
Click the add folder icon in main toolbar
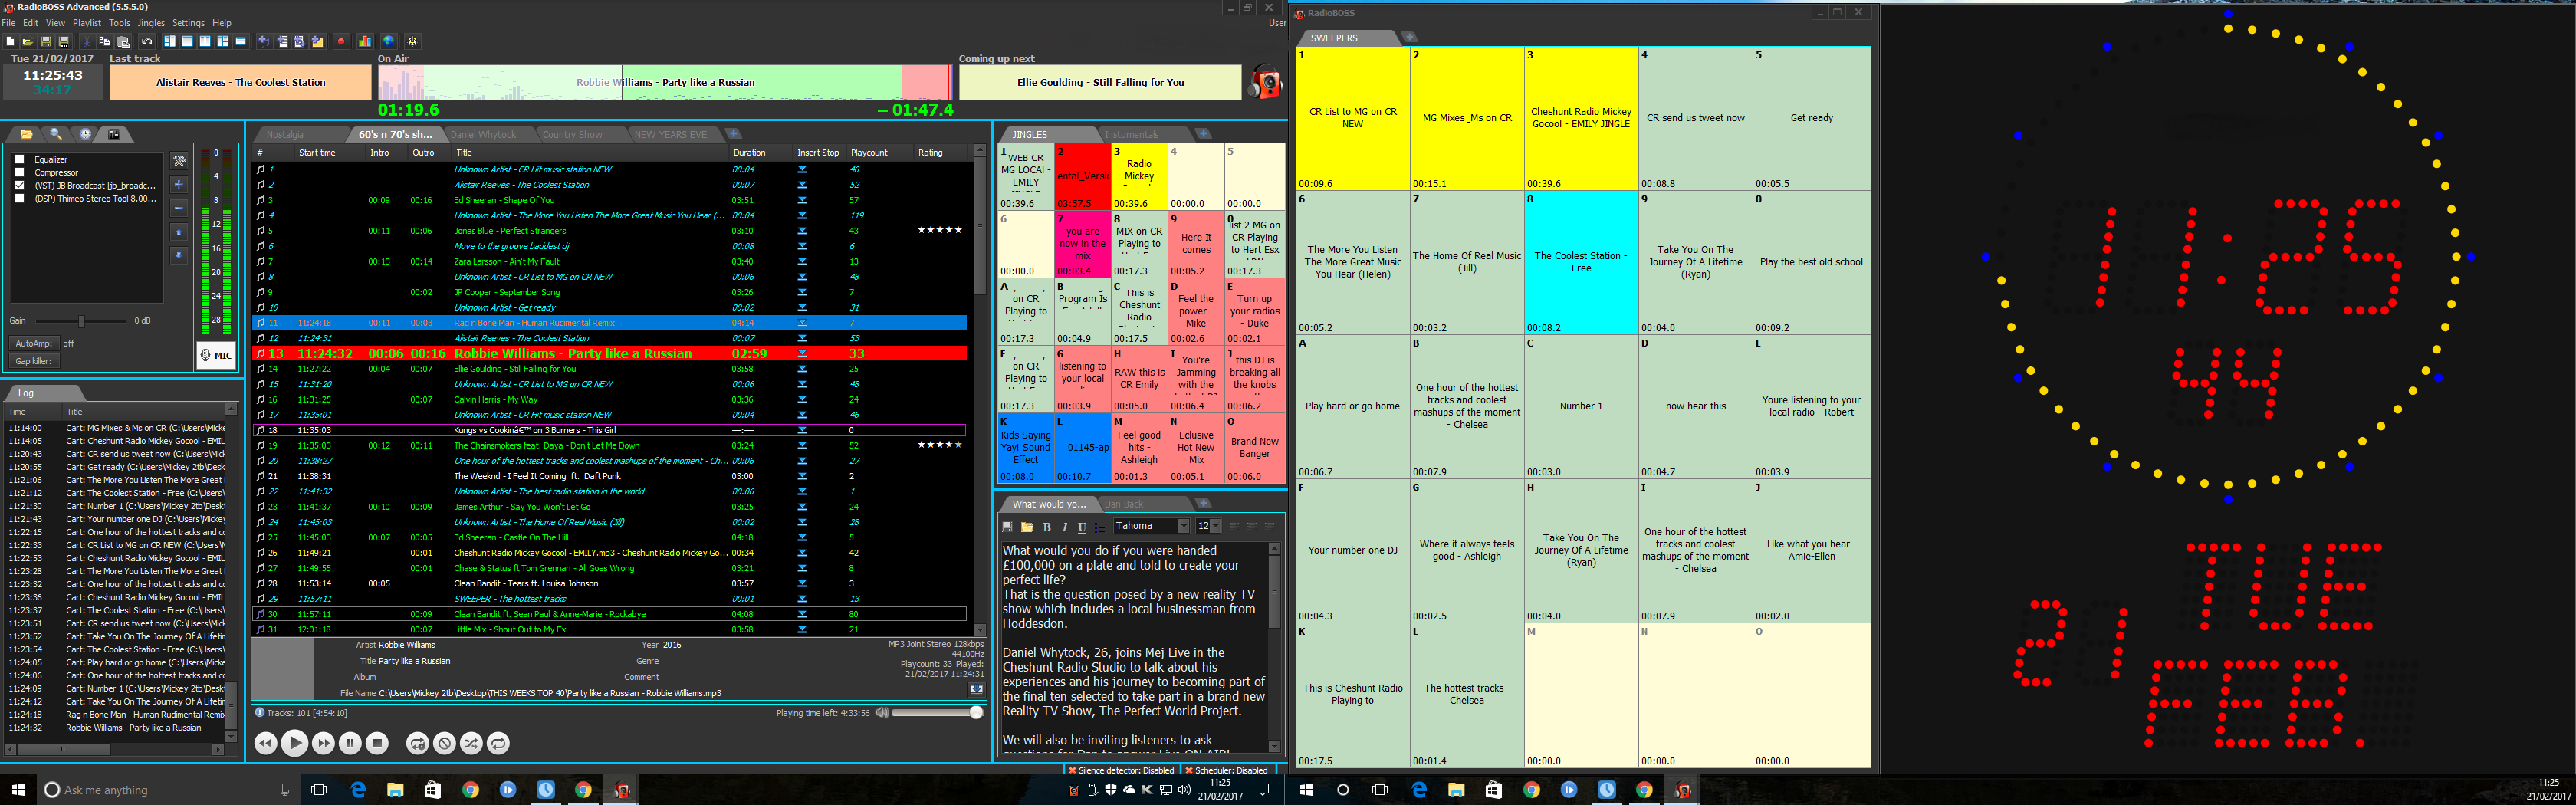click(317, 41)
